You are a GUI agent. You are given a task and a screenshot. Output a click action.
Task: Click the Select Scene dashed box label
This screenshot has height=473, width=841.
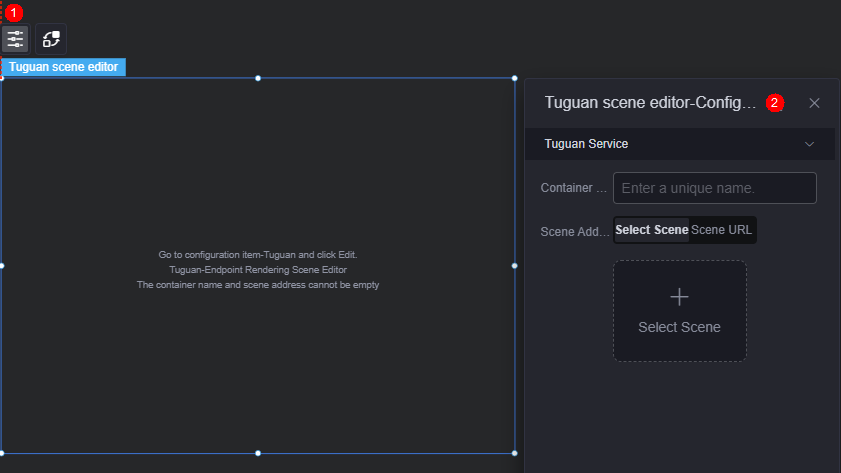pos(679,327)
